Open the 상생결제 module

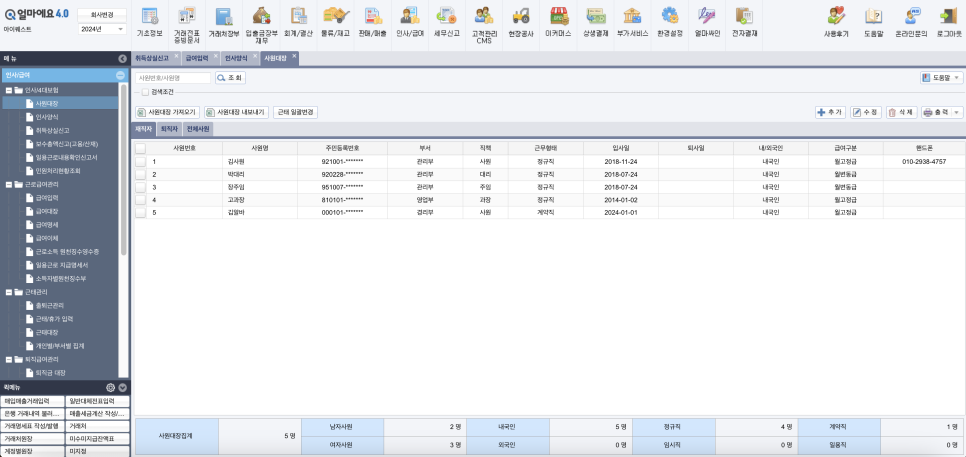tap(595, 23)
